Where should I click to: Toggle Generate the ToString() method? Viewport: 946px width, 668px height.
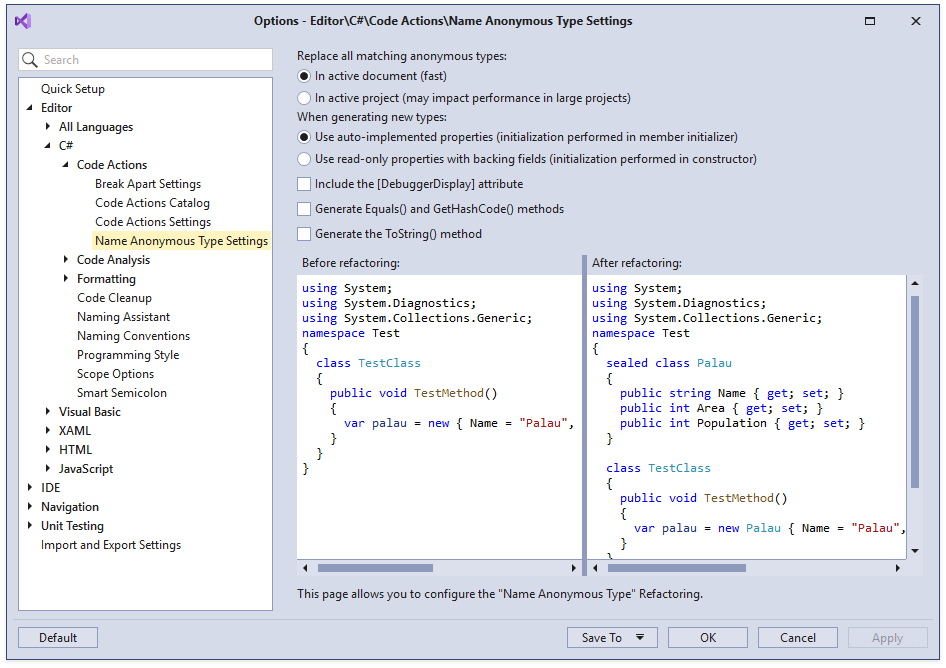pyautogui.click(x=304, y=234)
